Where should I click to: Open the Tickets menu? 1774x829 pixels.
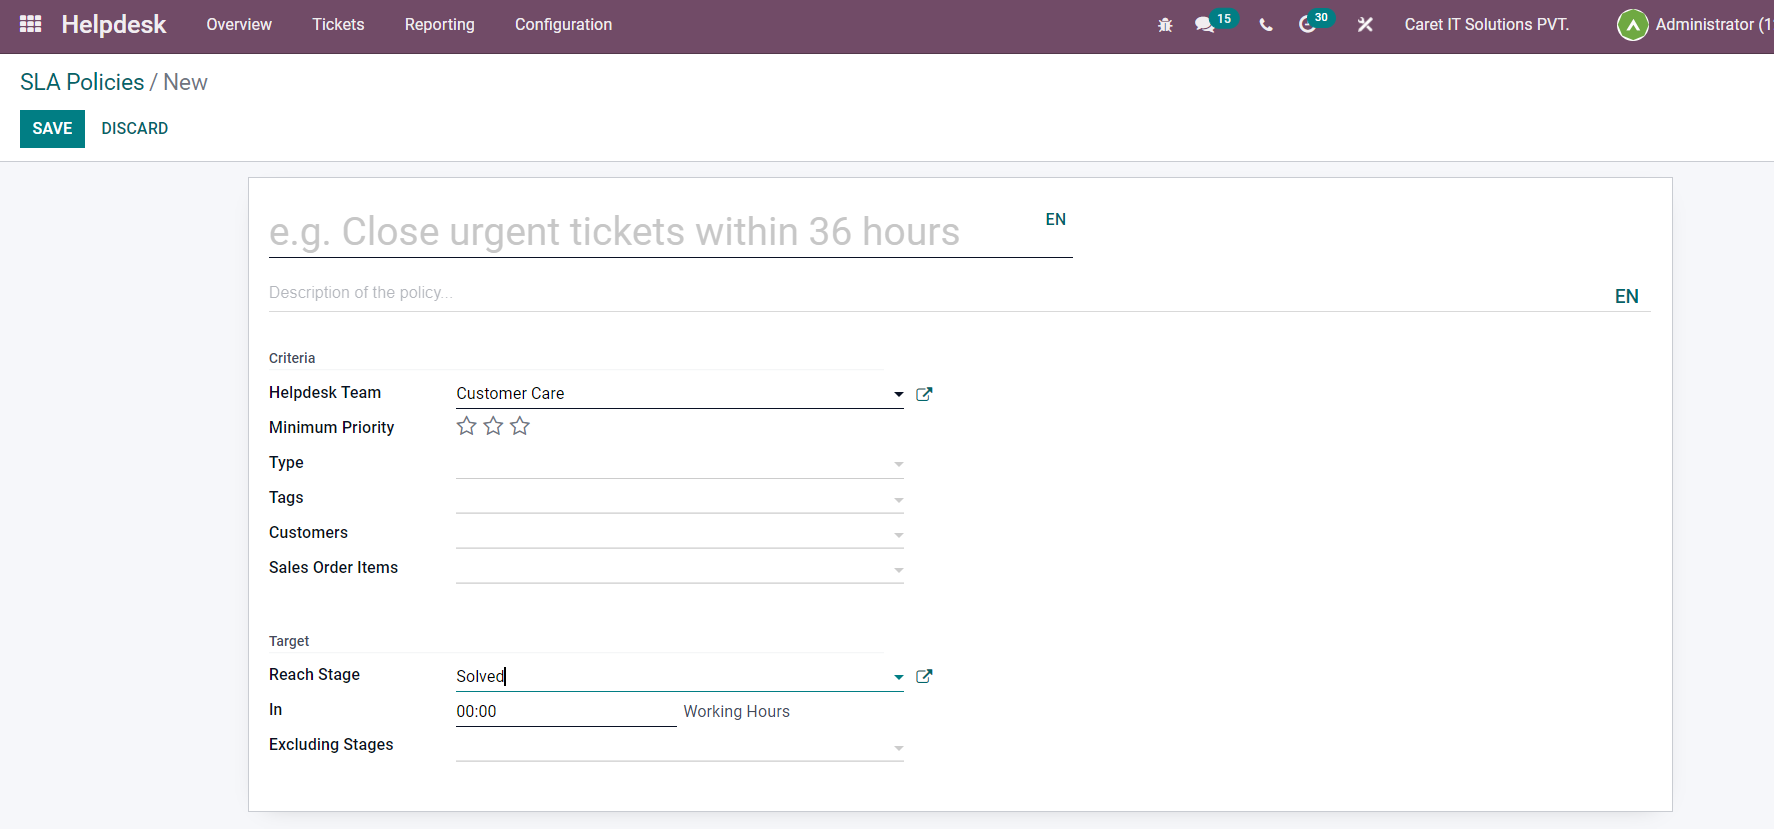point(338,25)
